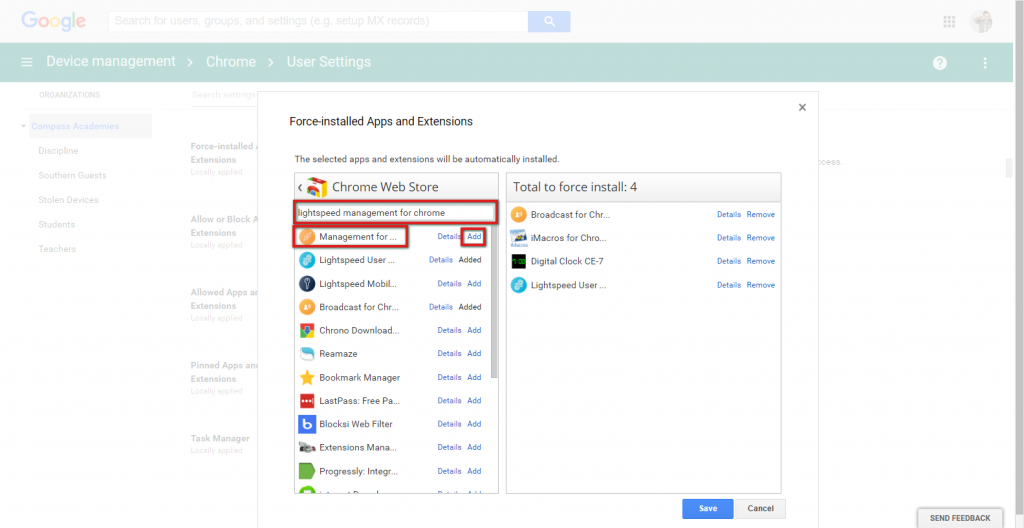Select the Students organization

(56, 224)
